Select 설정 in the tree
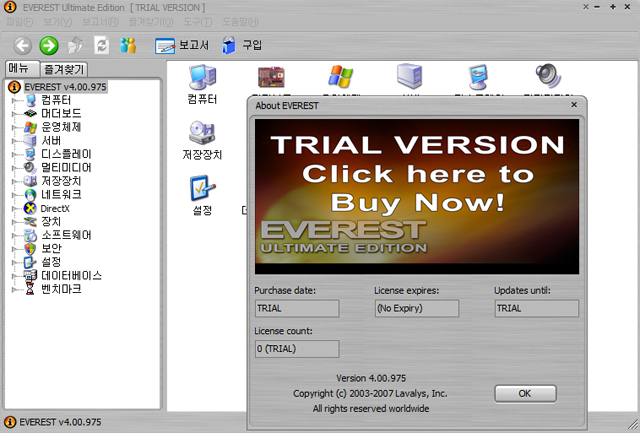This screenshot has width=640, height=433. pyautogui.click(x=51, y=262)
